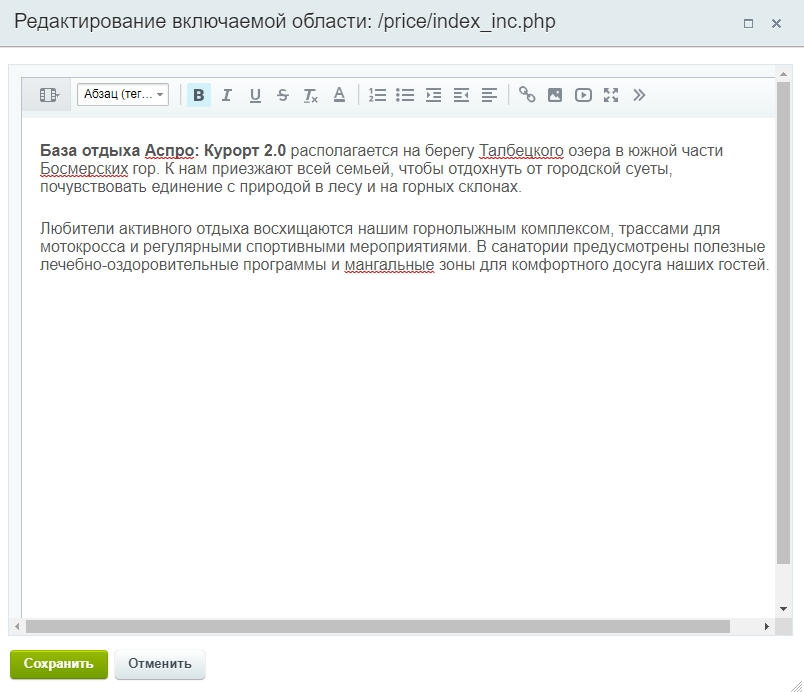
Task: Switch the editor to fullscreen mode
Action: [x=611, y=95]
